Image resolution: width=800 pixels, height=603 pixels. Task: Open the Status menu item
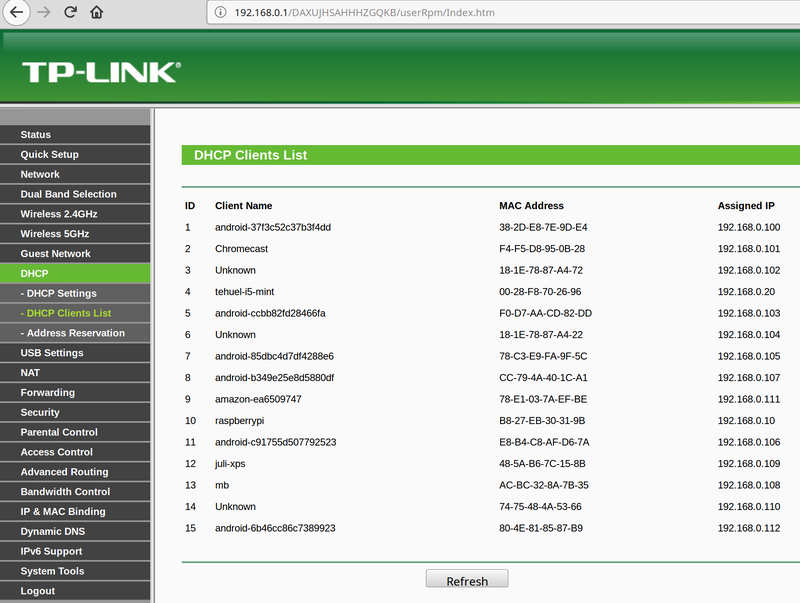pyautogui.click(x=75, y=135)
